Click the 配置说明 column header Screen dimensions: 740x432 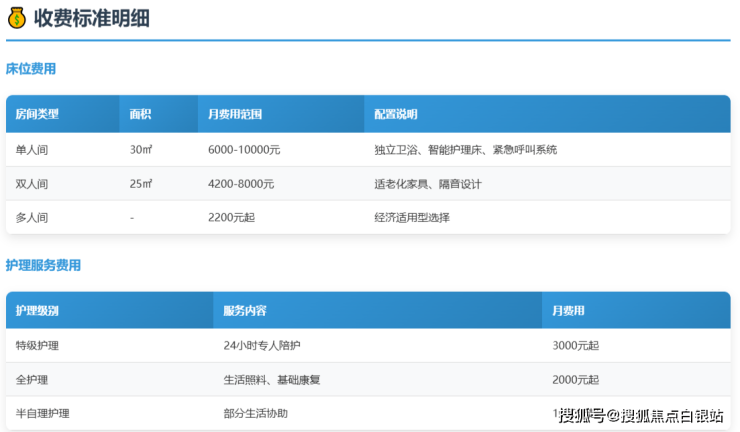tap(395, 114)
